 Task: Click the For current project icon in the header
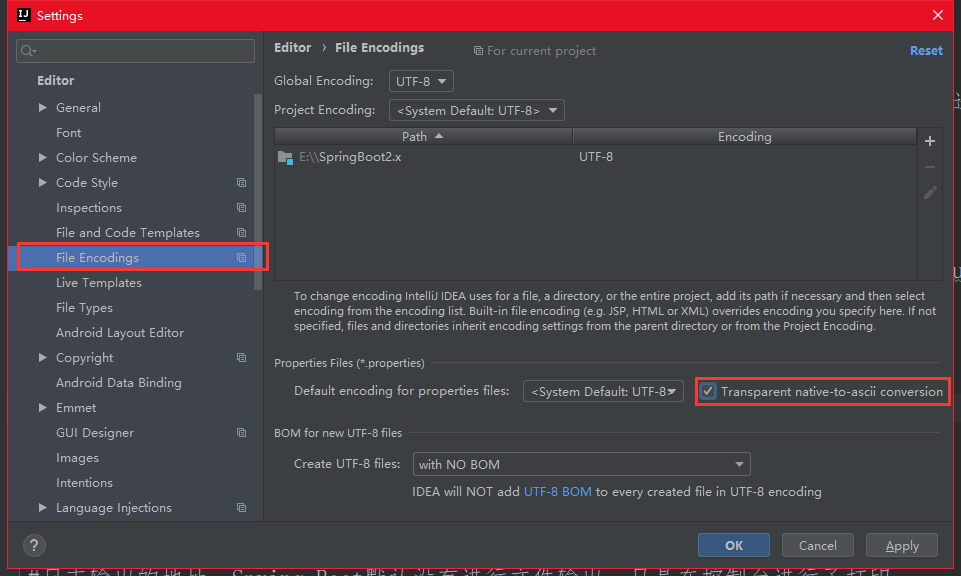coord(478,51)
